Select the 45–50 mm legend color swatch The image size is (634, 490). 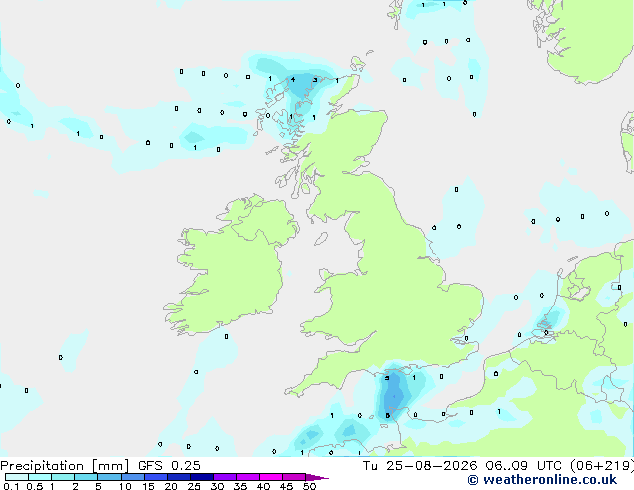point(294,477)
